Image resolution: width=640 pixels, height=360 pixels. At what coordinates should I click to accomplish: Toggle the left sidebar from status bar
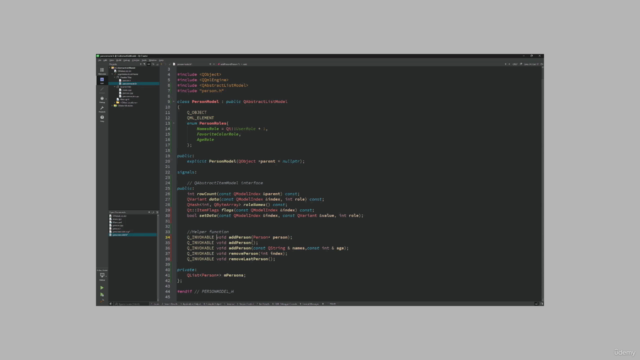coord(111,304)
